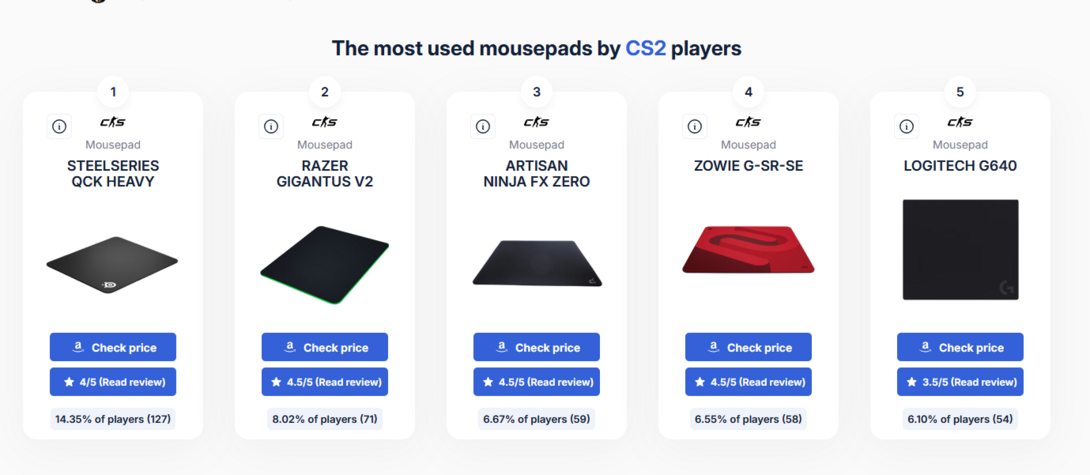The height and width of the screenshot is (475, 1090).
Task: Click the red Zowie G-SR-SE mousepad image
Action: click(x=748, y=250)
